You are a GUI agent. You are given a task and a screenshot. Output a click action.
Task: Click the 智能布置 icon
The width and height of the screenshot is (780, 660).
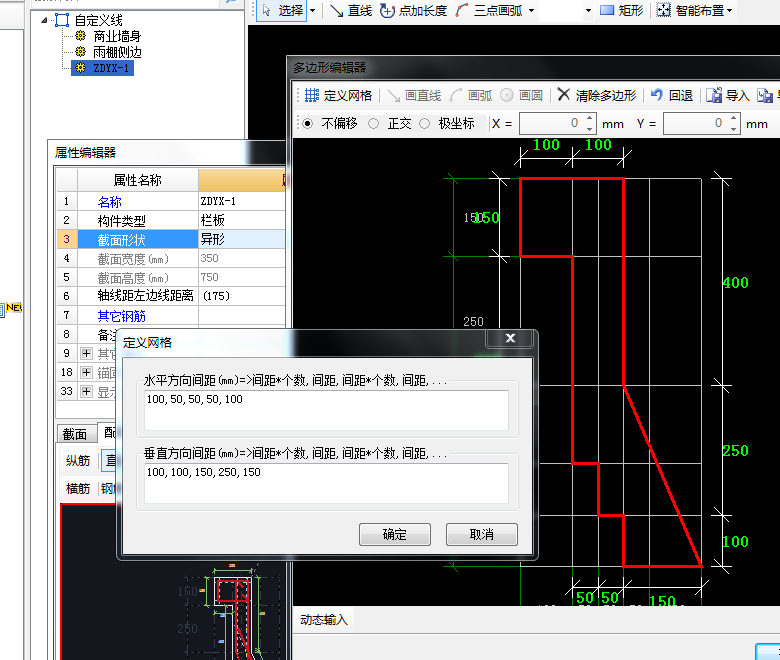663,10
